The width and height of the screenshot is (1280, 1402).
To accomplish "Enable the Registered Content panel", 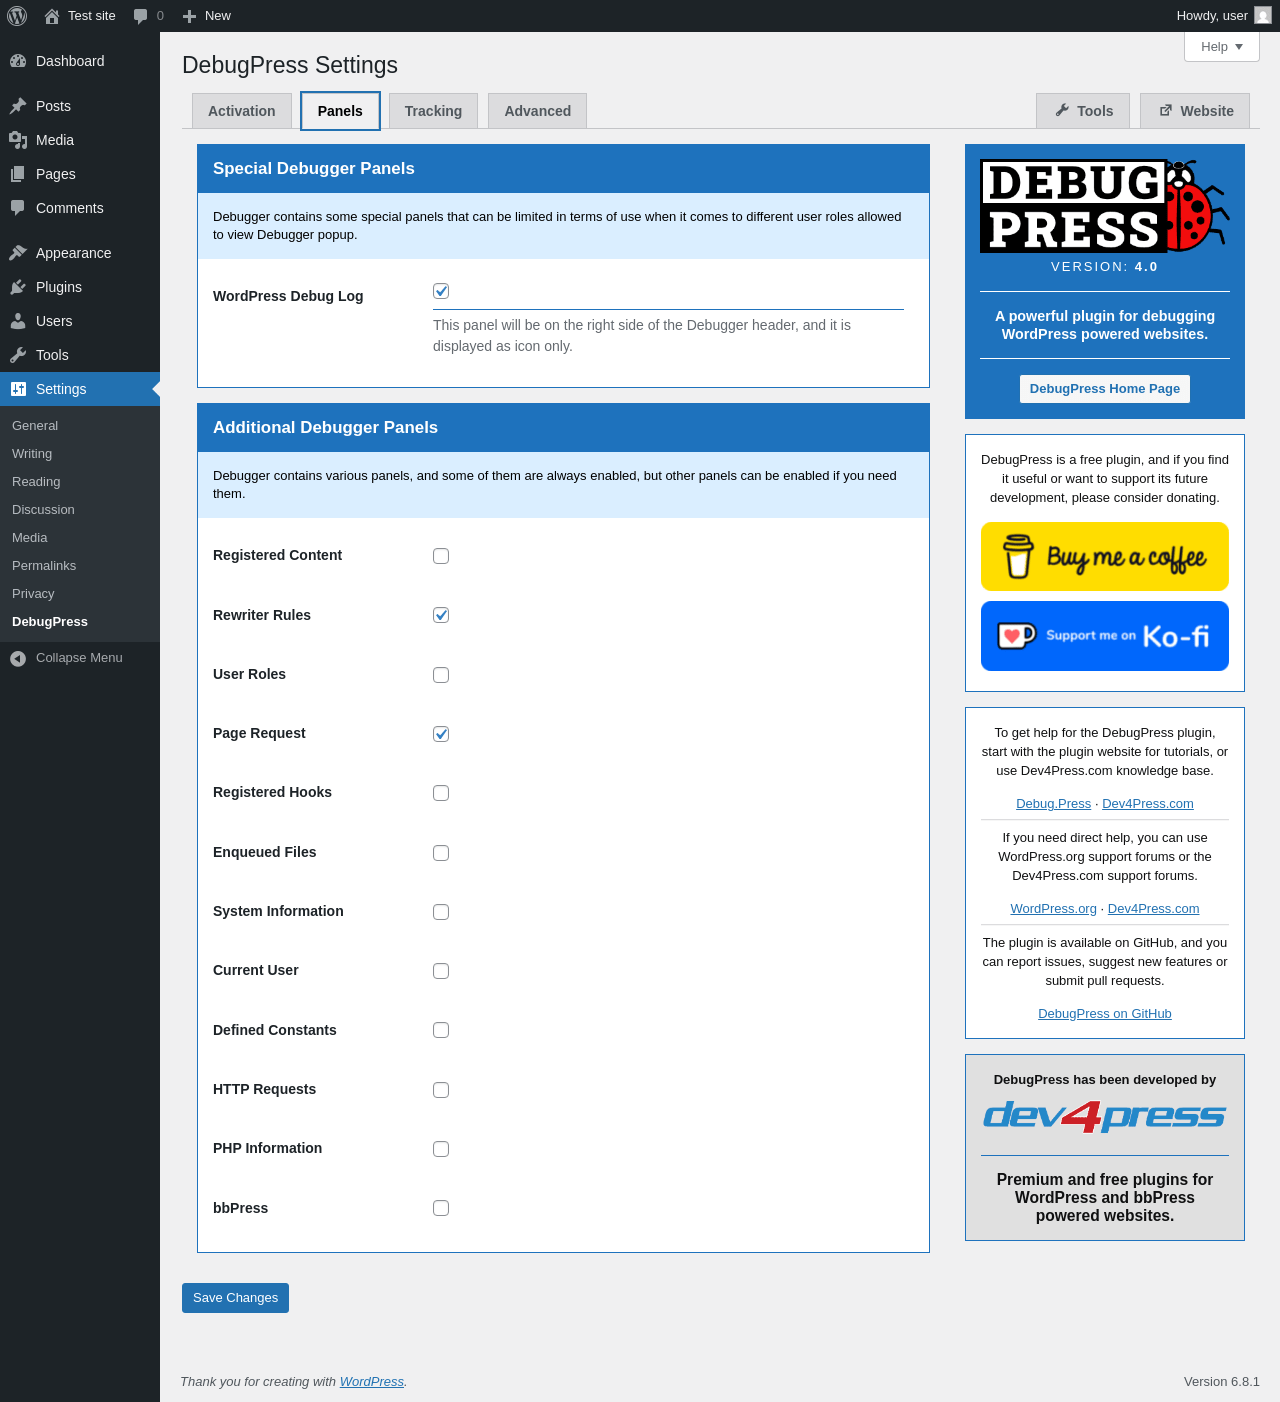I will (x=441, y=556).
